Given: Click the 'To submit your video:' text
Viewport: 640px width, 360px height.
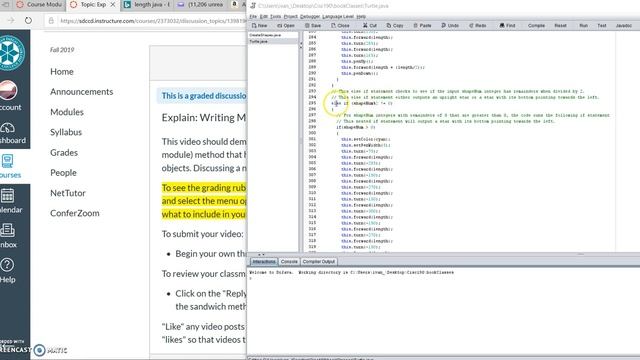Looking at the screenshot, I should [x=202, y=234].
